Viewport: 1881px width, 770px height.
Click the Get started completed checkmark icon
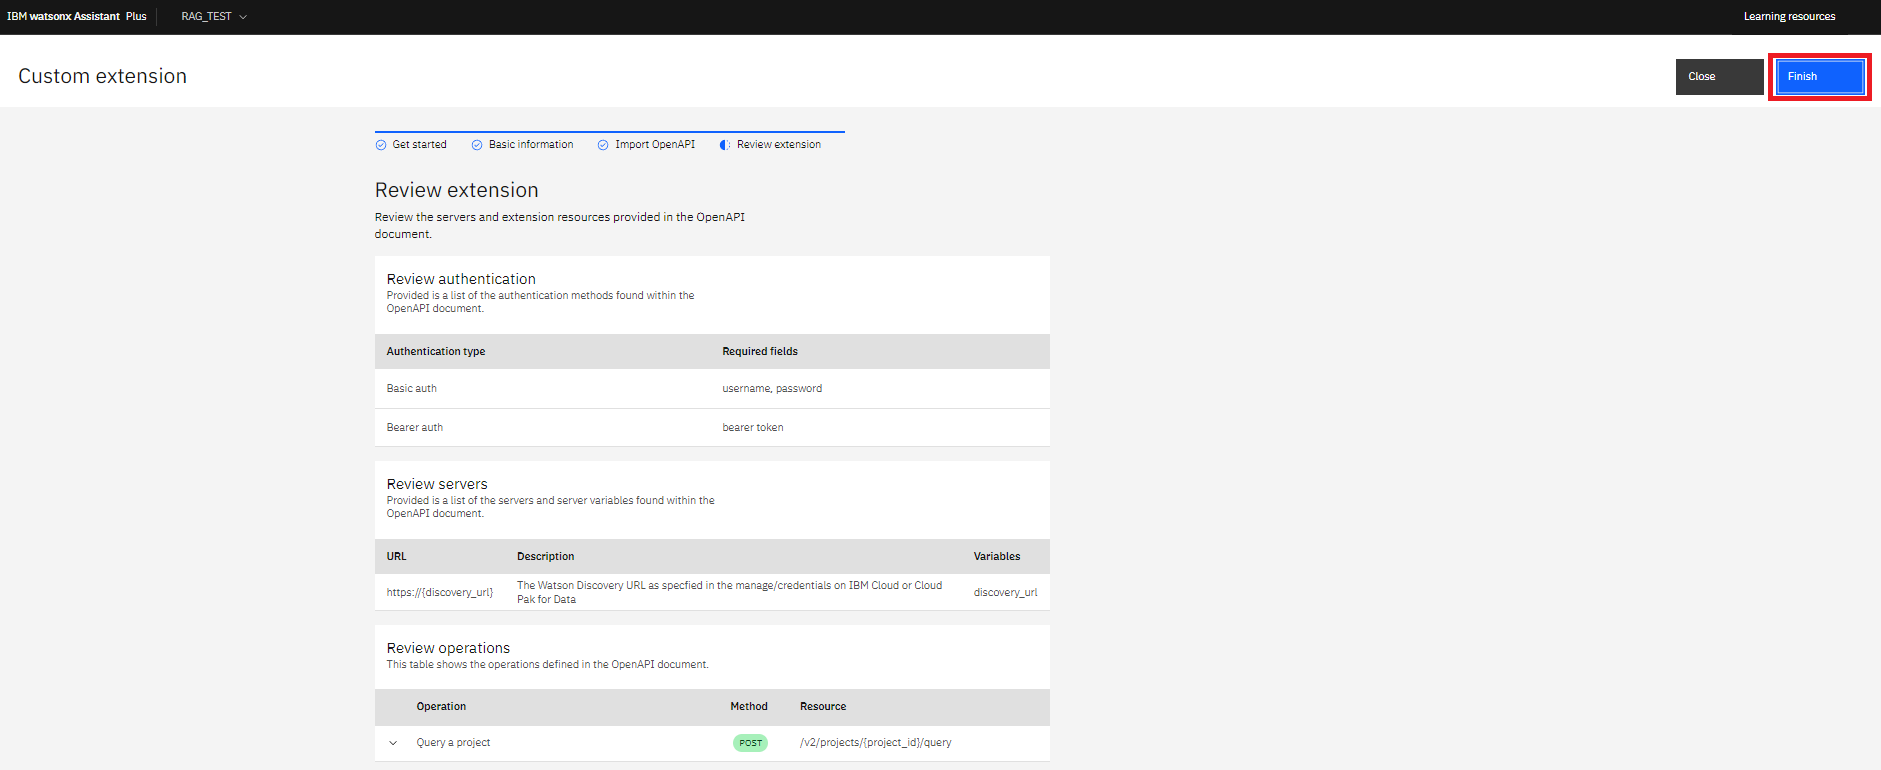[x=381, y=145]
